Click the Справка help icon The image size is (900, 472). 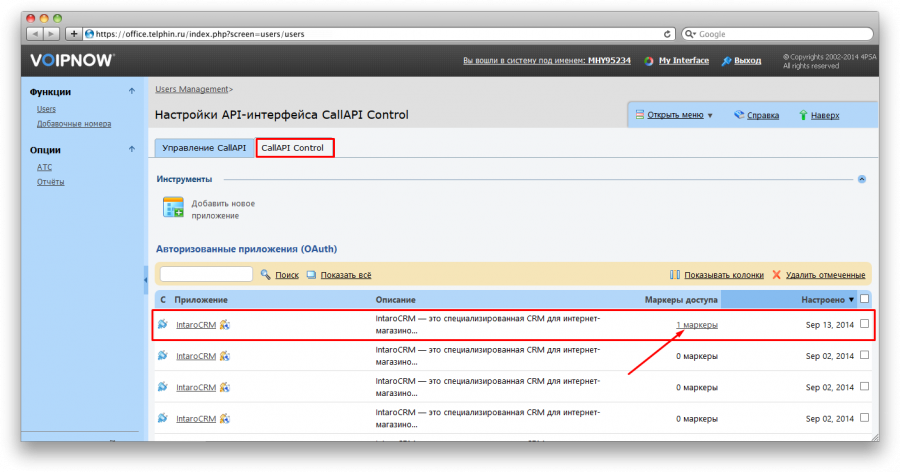(739, 115)
